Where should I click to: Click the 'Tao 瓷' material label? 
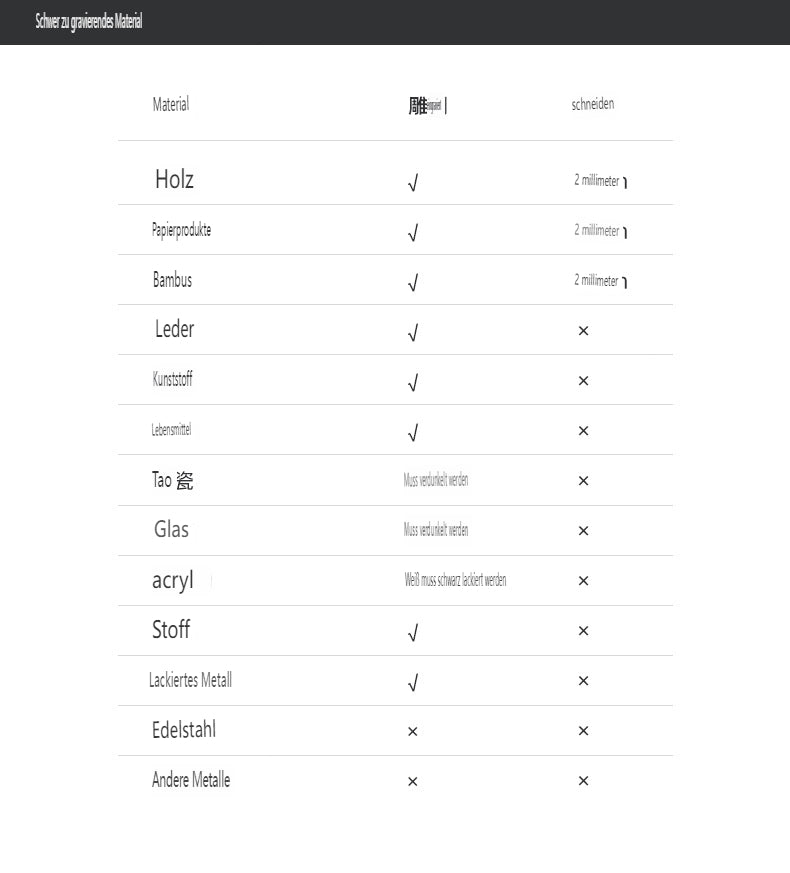[172, 480]
